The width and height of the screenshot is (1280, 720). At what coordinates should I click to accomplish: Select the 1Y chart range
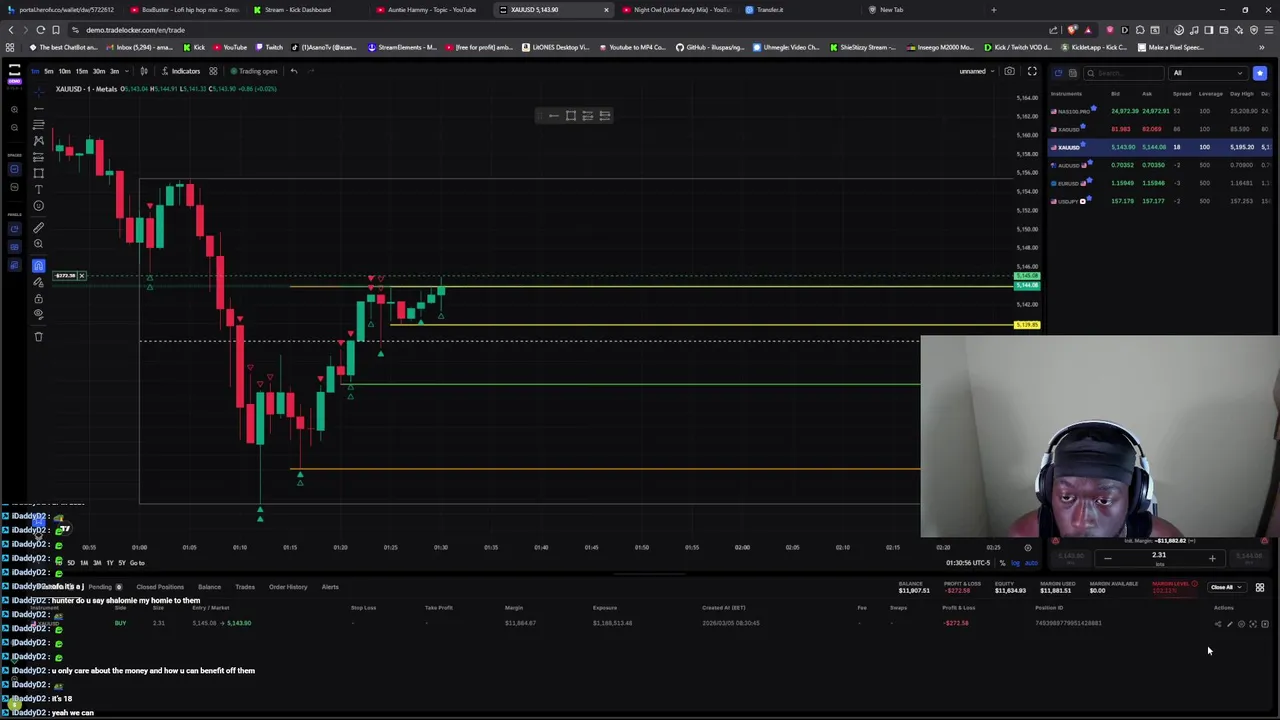point(110,563)
